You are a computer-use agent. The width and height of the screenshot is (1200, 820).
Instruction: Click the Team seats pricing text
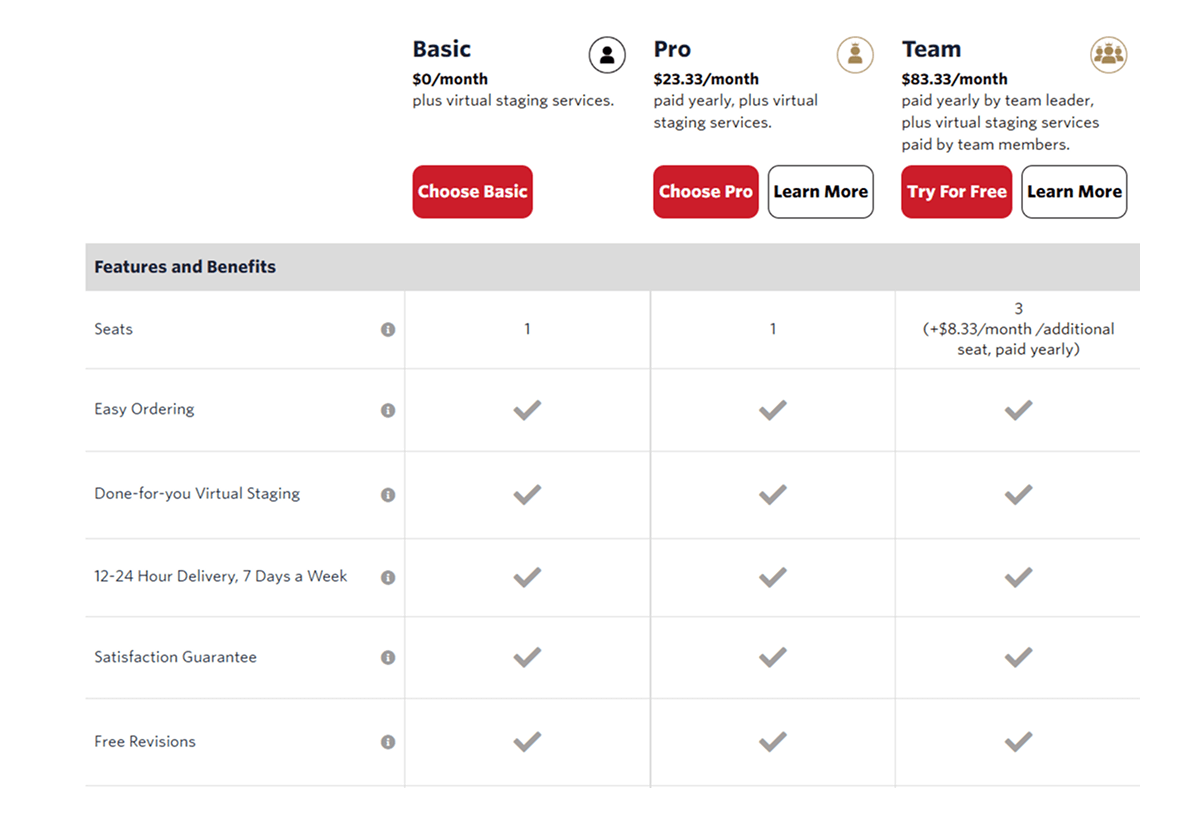coord(1018,330)
